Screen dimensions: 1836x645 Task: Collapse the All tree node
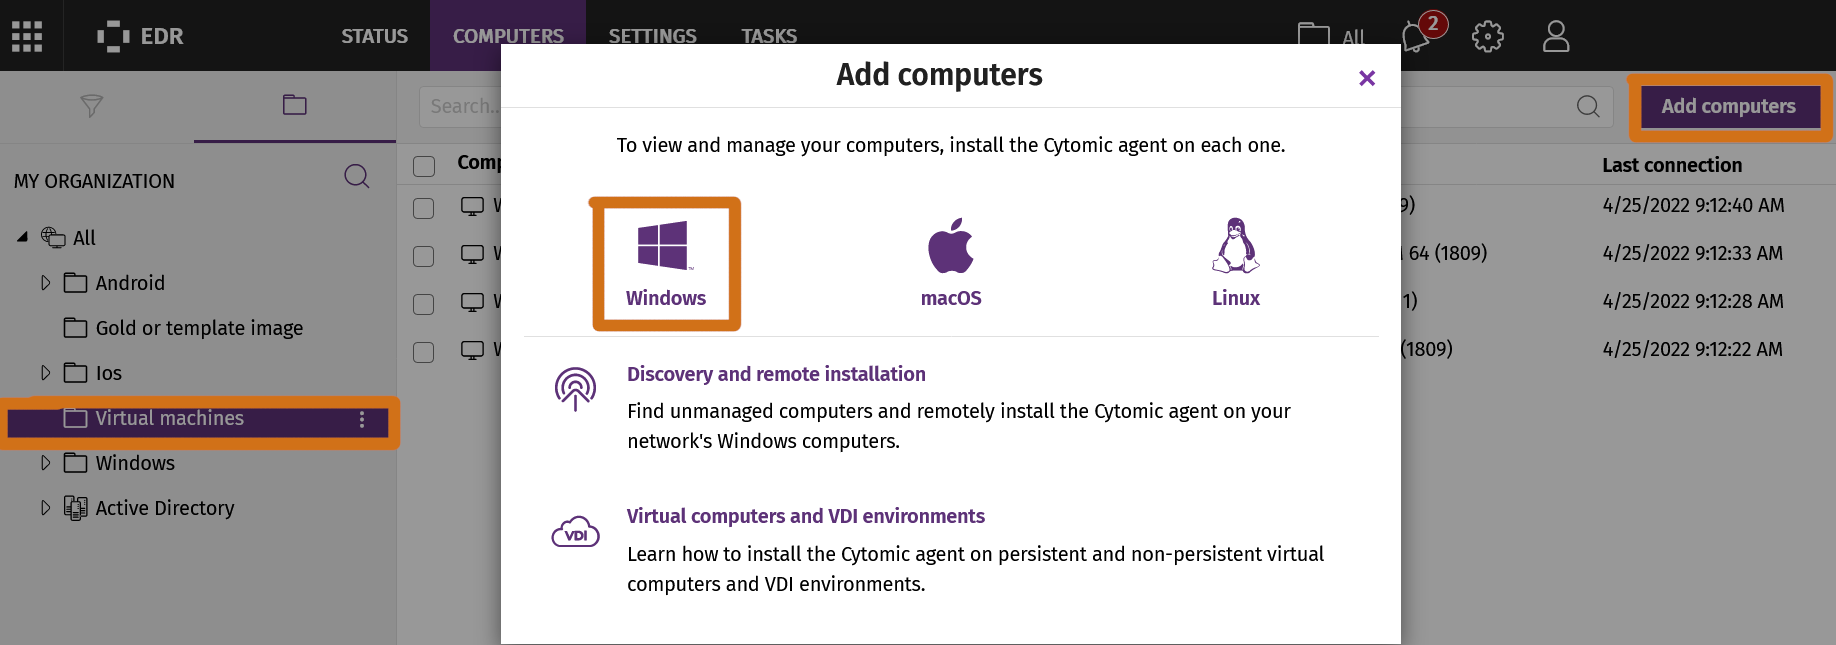[22, 237]
